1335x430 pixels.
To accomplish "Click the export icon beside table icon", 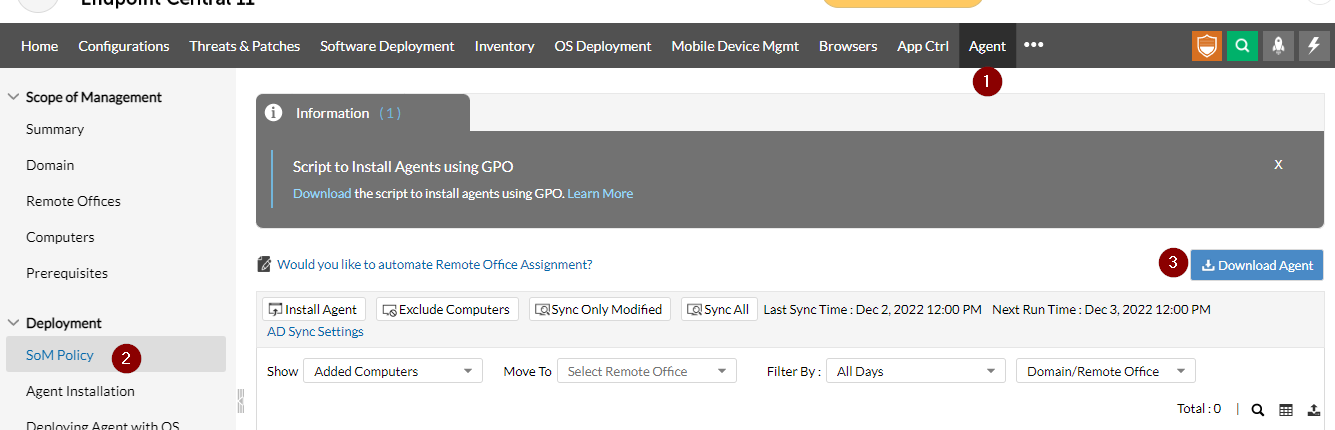I will pyautogui.click(x=1314, y=409).
